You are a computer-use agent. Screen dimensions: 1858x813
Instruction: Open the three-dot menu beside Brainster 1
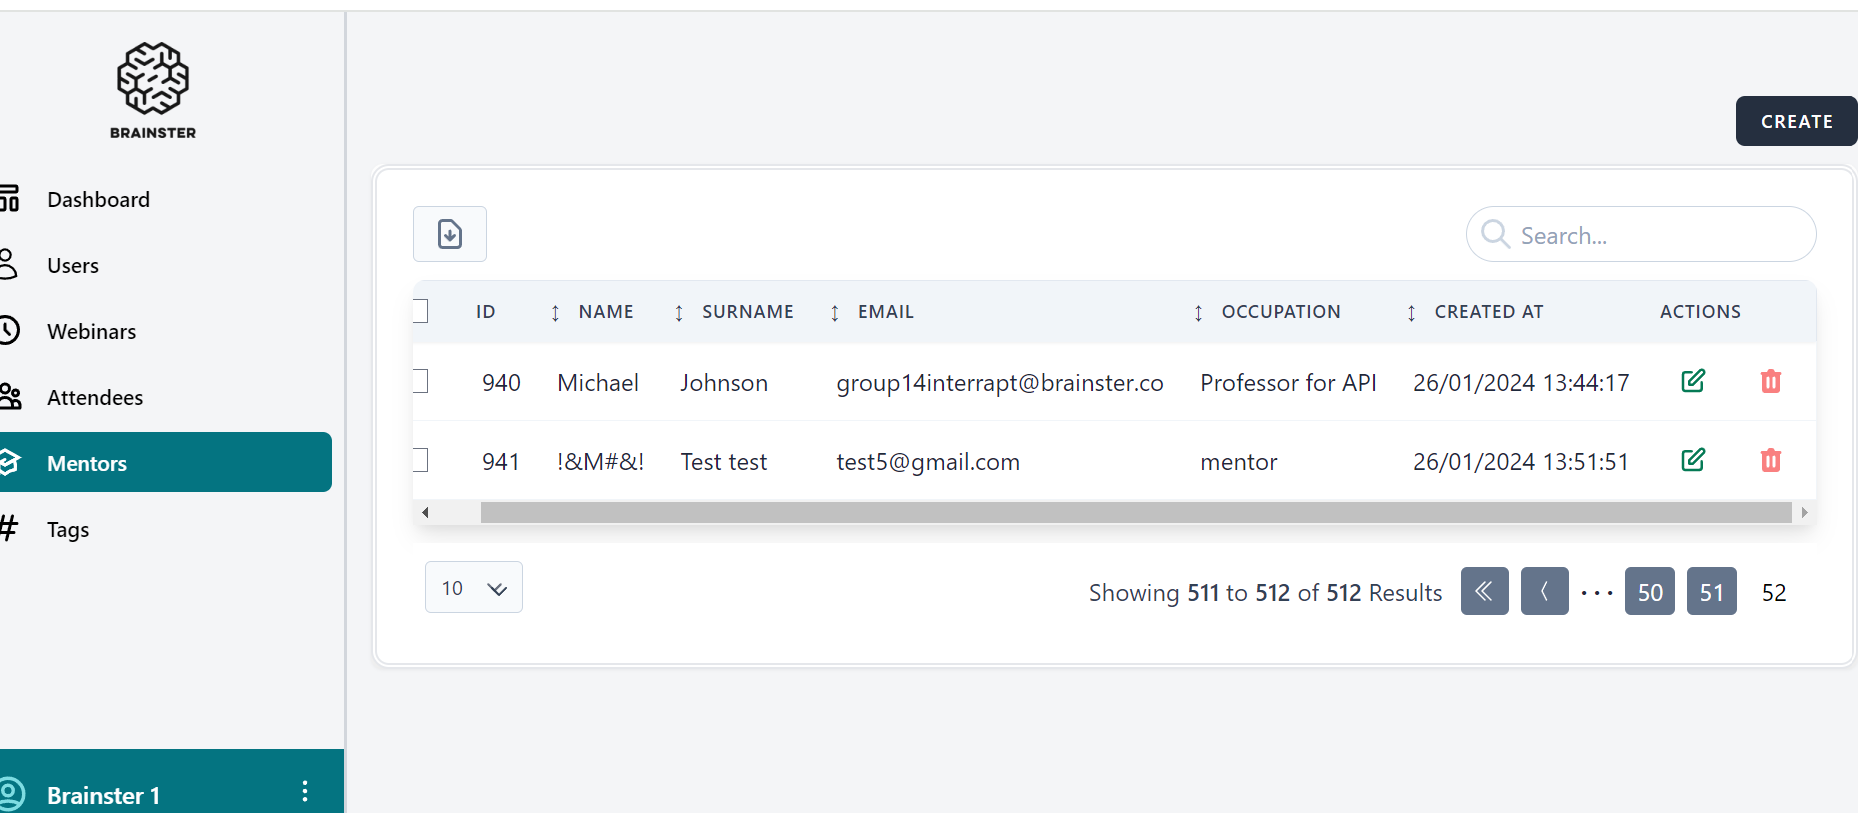(305, 792)
